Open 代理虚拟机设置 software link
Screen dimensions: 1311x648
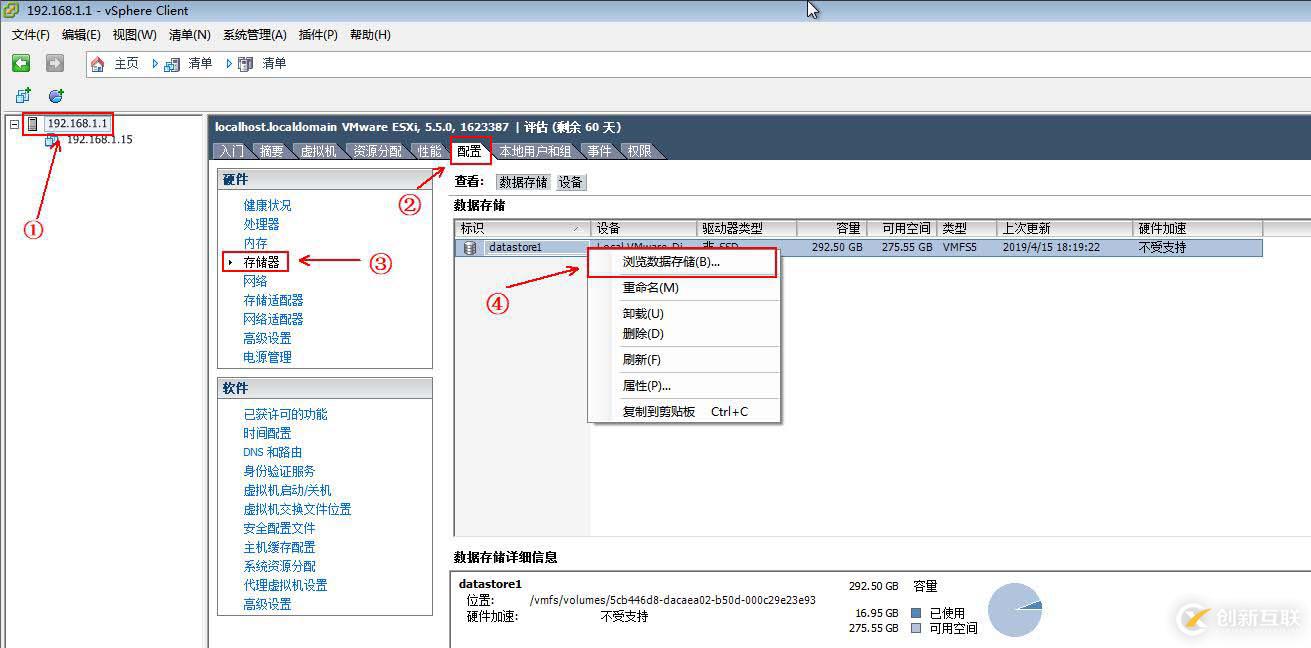pos(285,585)
